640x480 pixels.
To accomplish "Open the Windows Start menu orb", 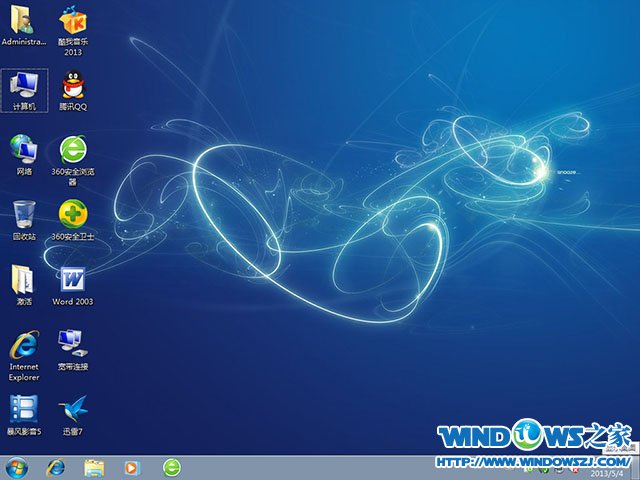I will [x=17, y=468].
